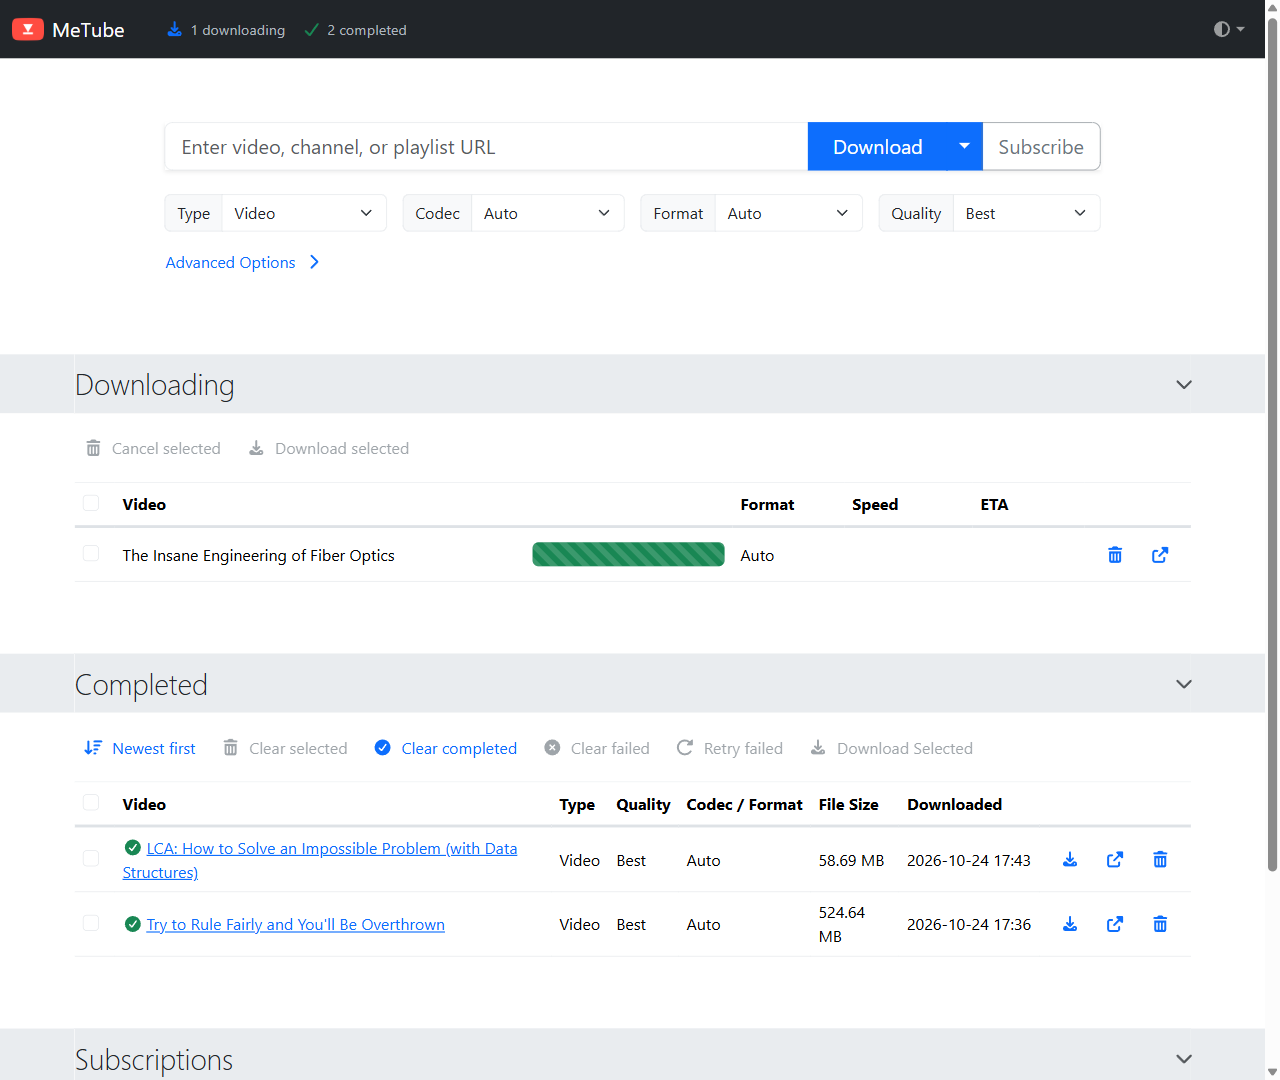Open the Download button split arrow

[964, 147]
